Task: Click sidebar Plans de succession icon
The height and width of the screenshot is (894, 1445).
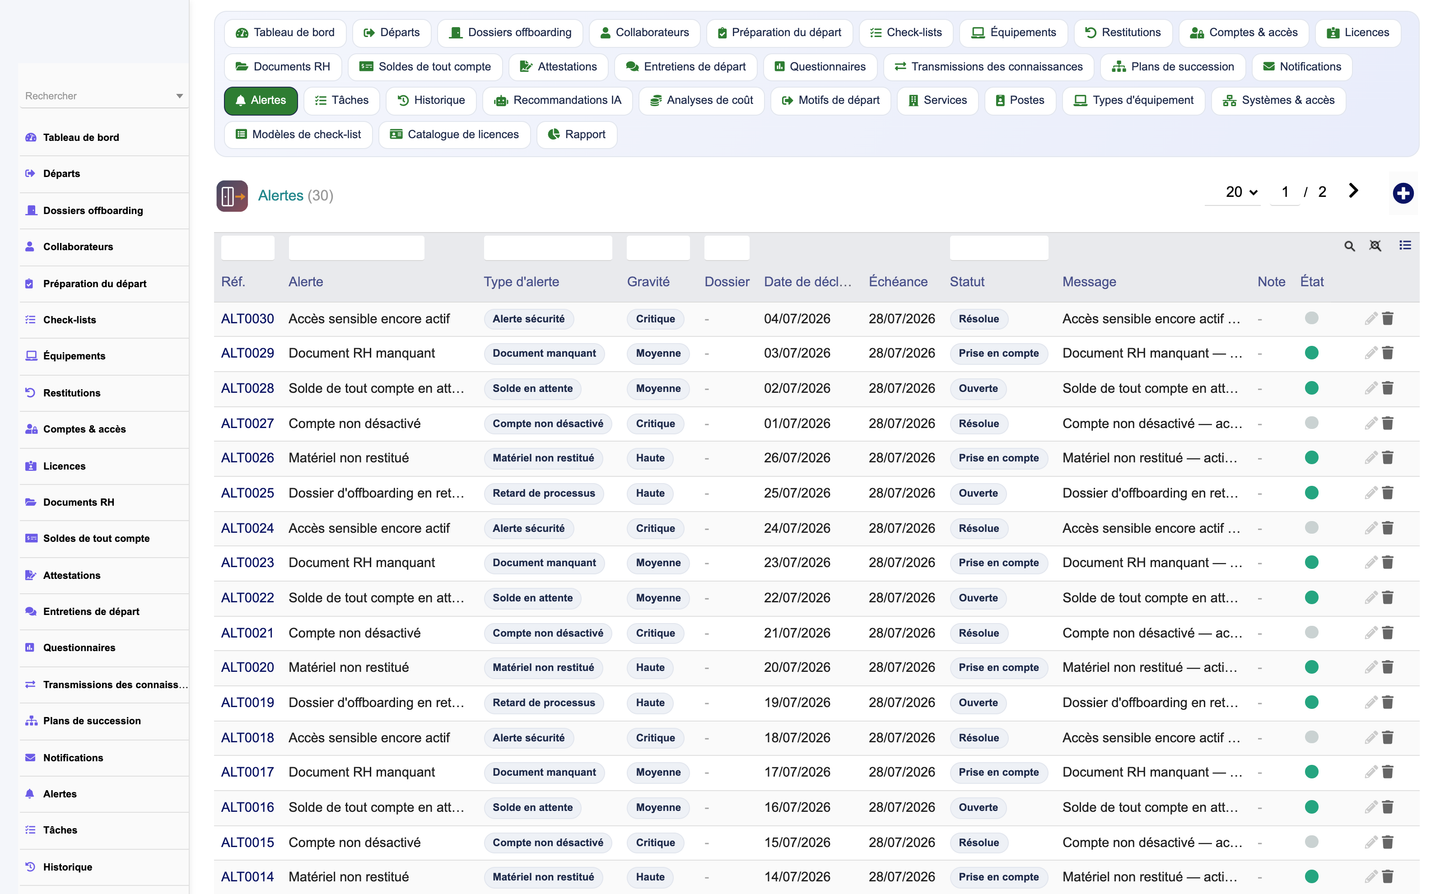Action: click(x=31, y=721)
